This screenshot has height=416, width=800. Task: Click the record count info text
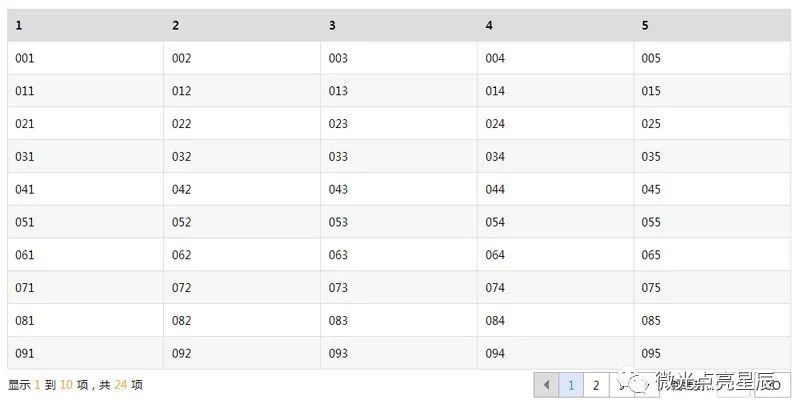click(75, 385)
